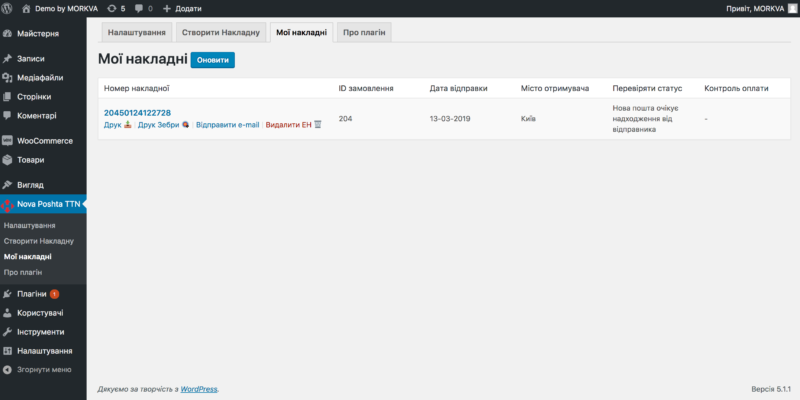The height and width of the screenshot is (400, 800).
Task: Open the Привіт, MORKVA account menu
Action: point(761,9)
